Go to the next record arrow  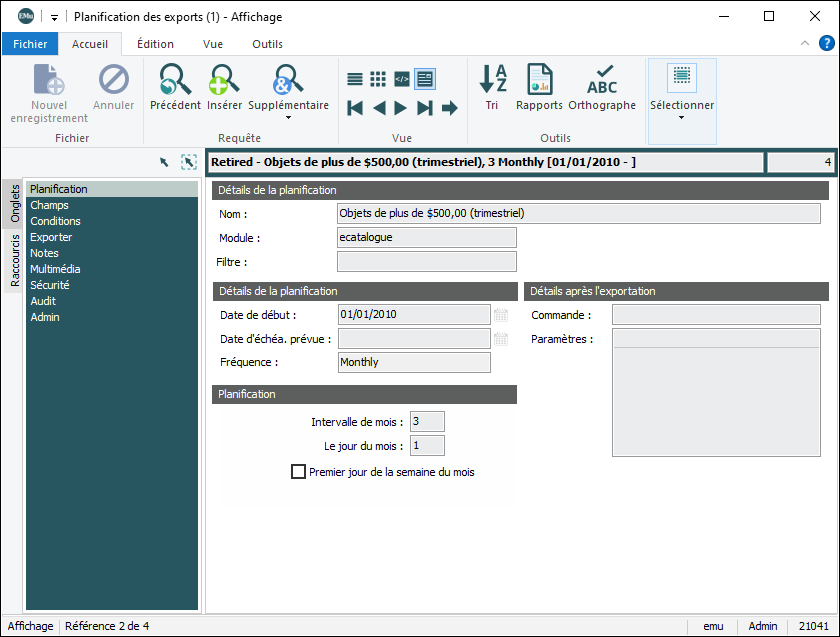tap(401, 108)
